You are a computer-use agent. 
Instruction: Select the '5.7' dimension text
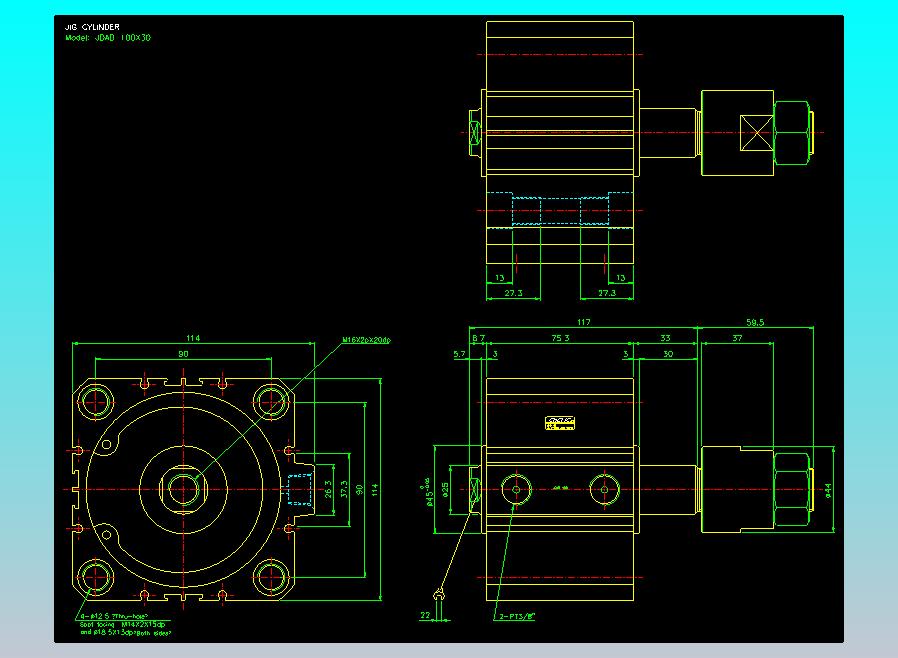pos(459,354)
